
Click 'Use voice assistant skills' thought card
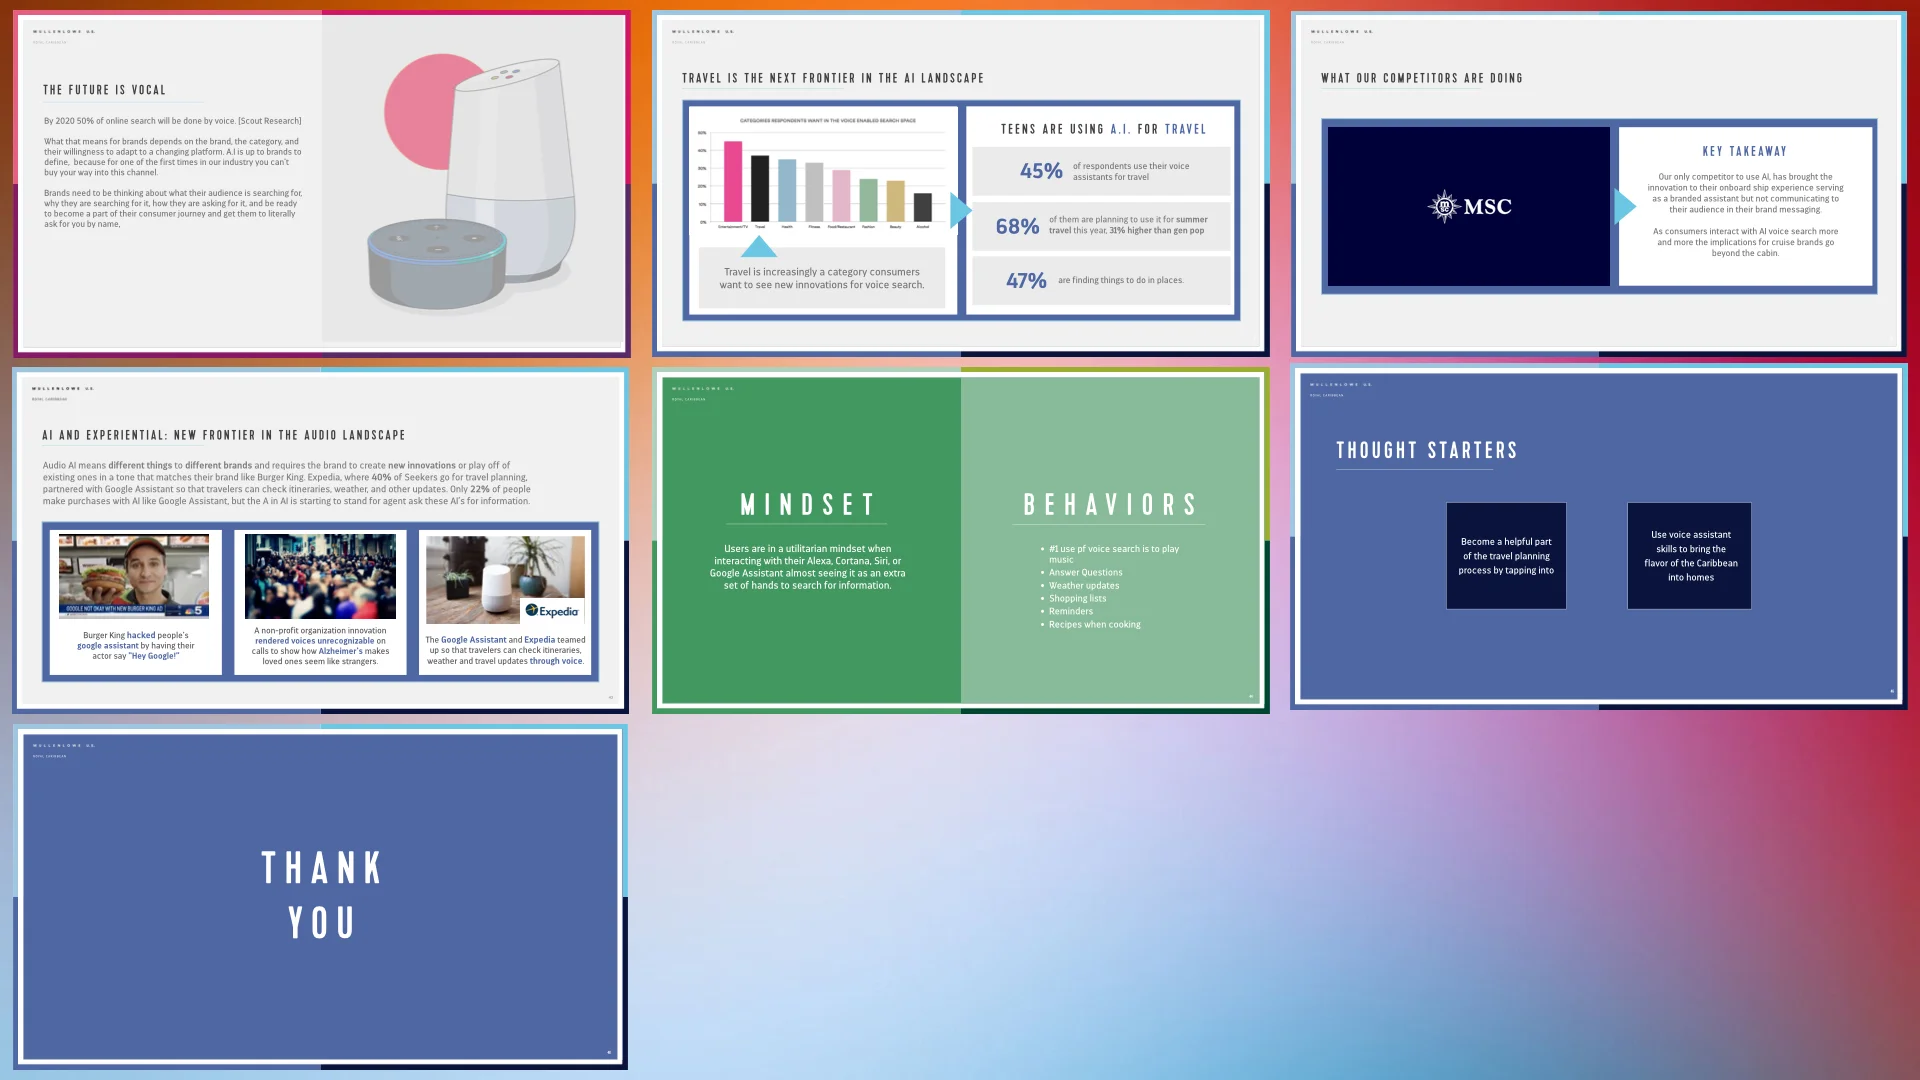click(x=1689, y=556)
